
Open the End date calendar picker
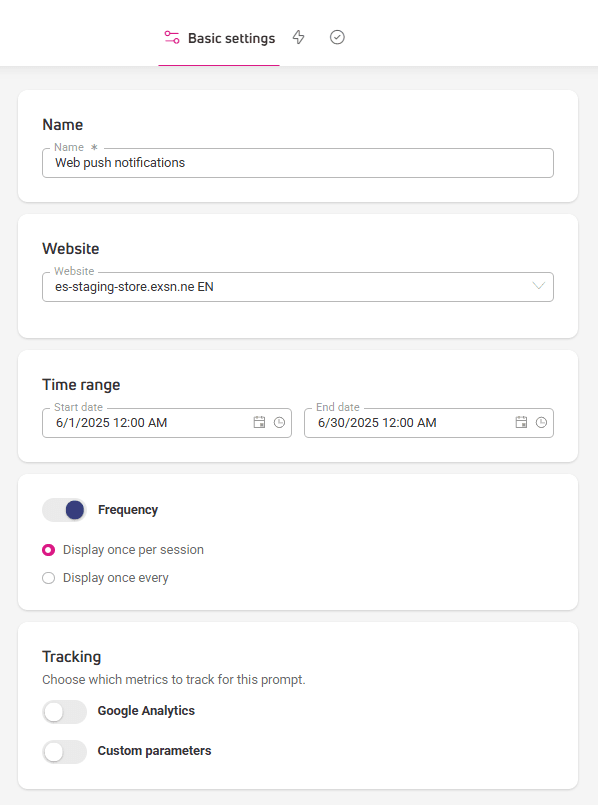coord(521,423)
